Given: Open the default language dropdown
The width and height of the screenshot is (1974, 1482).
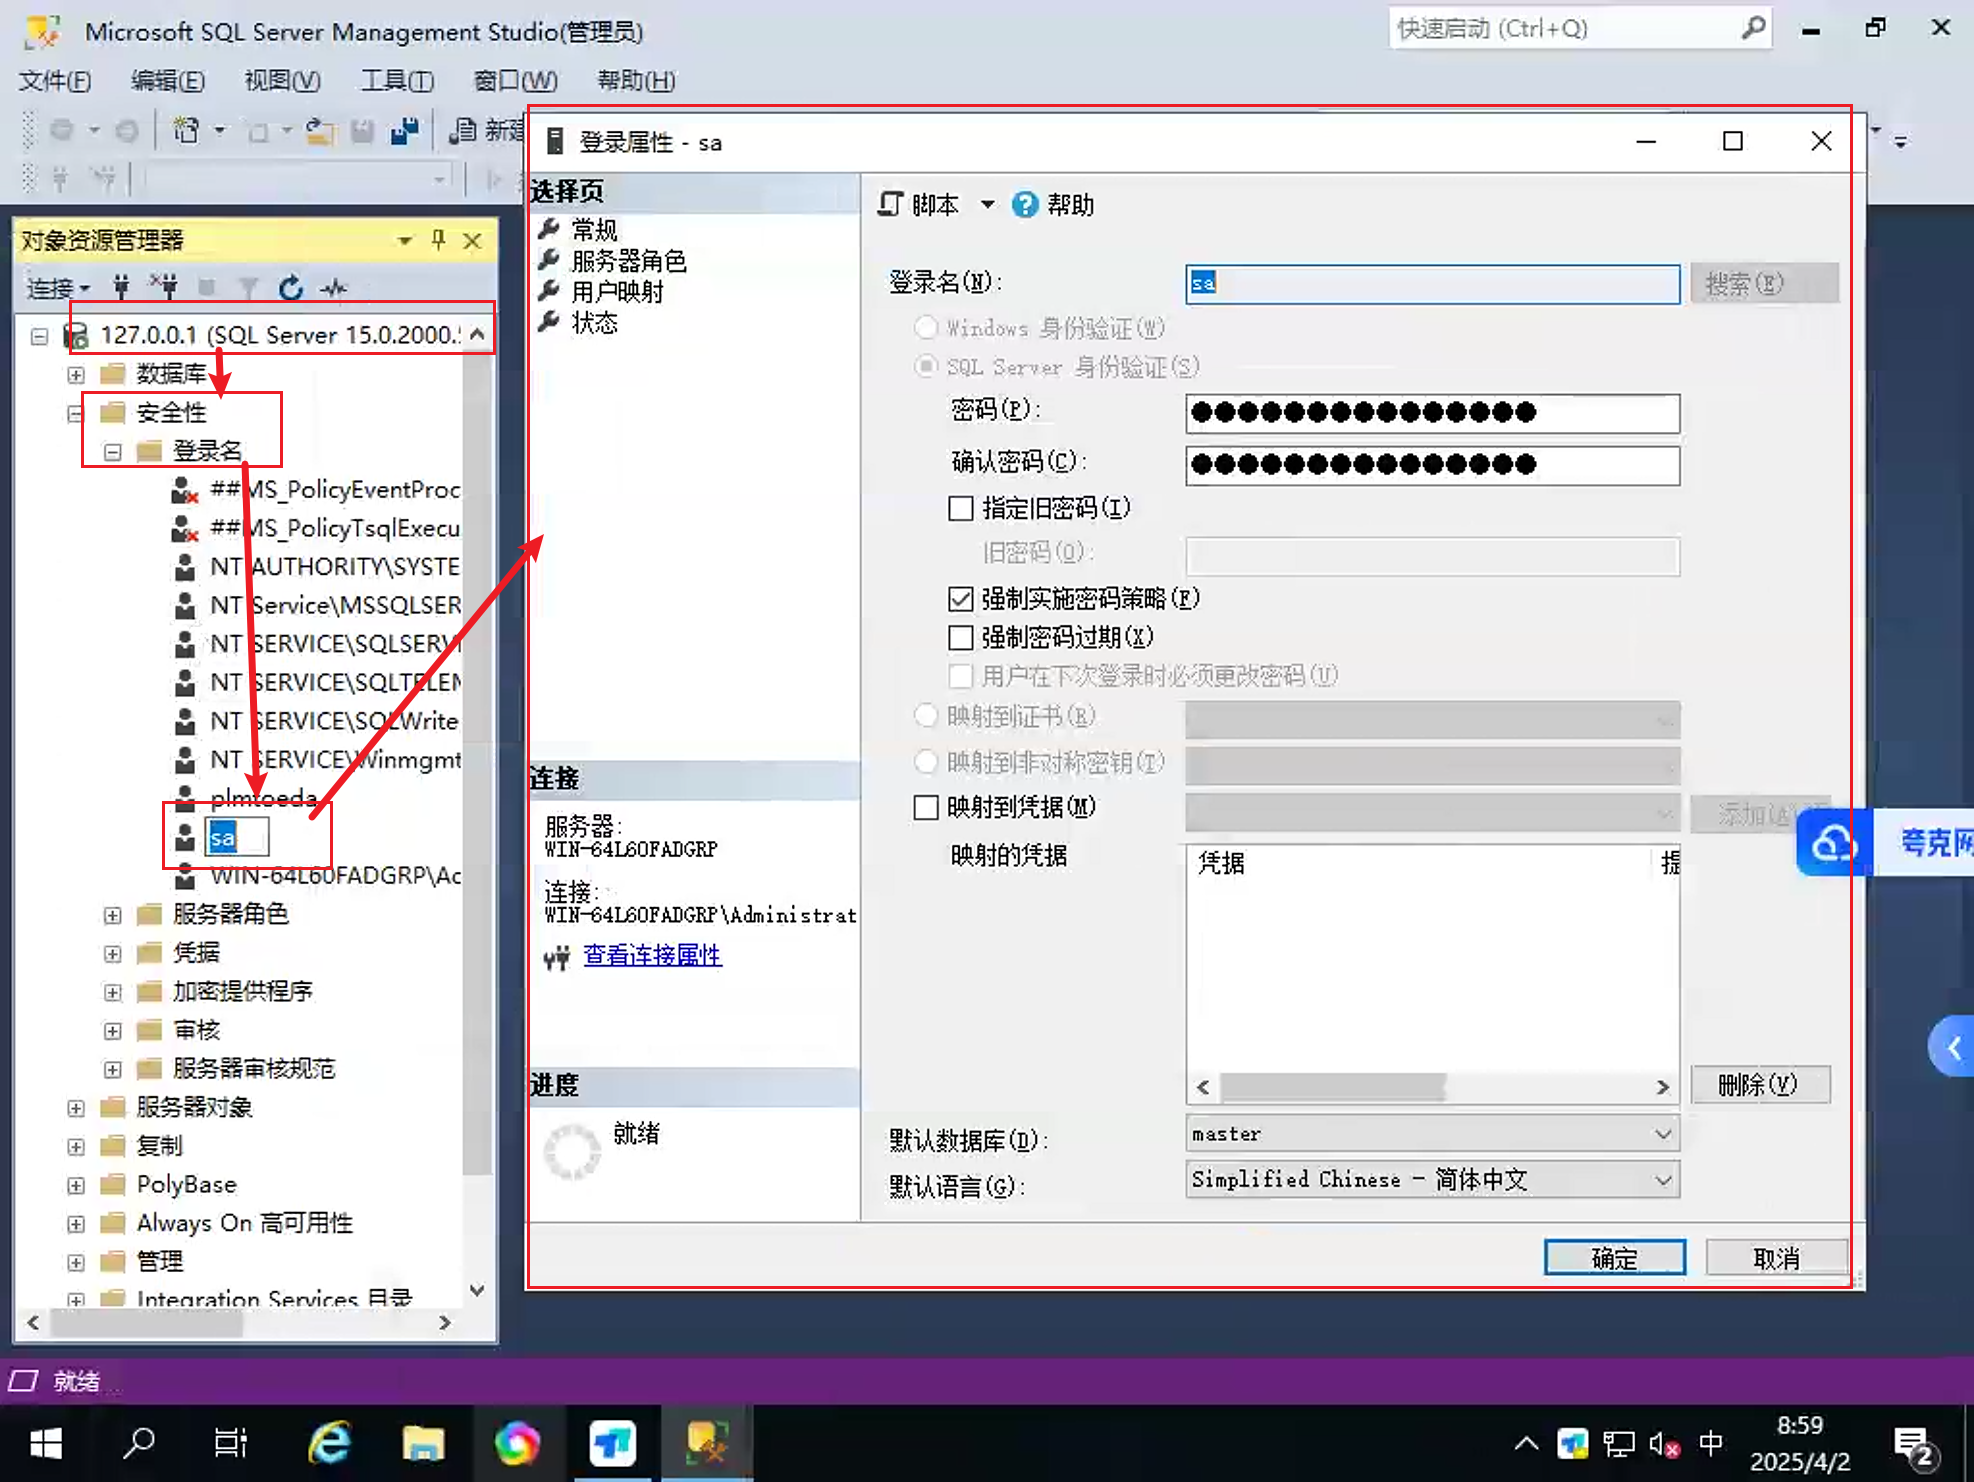Looking at the screenshot, I should coord(1662,1180).
